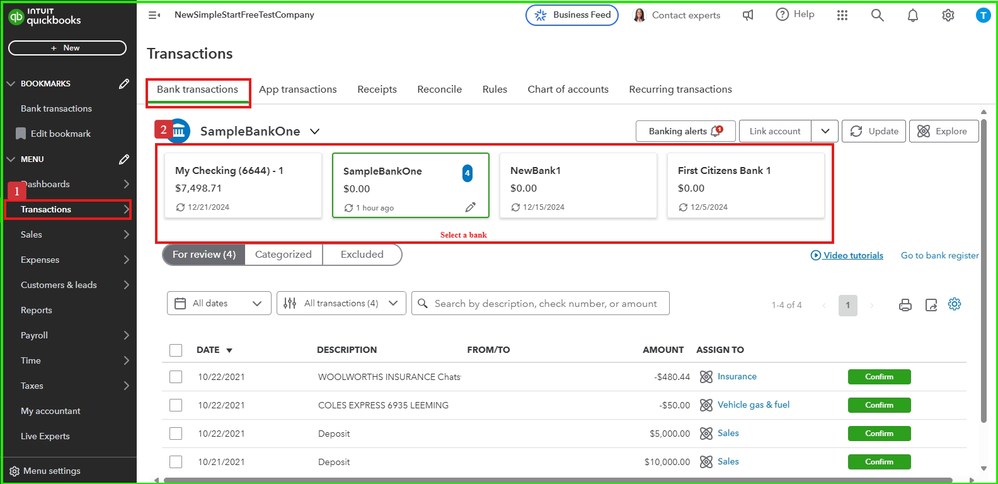Open the settings gear in header
Screen dimensions: 998x484
(x=948, y=16)
